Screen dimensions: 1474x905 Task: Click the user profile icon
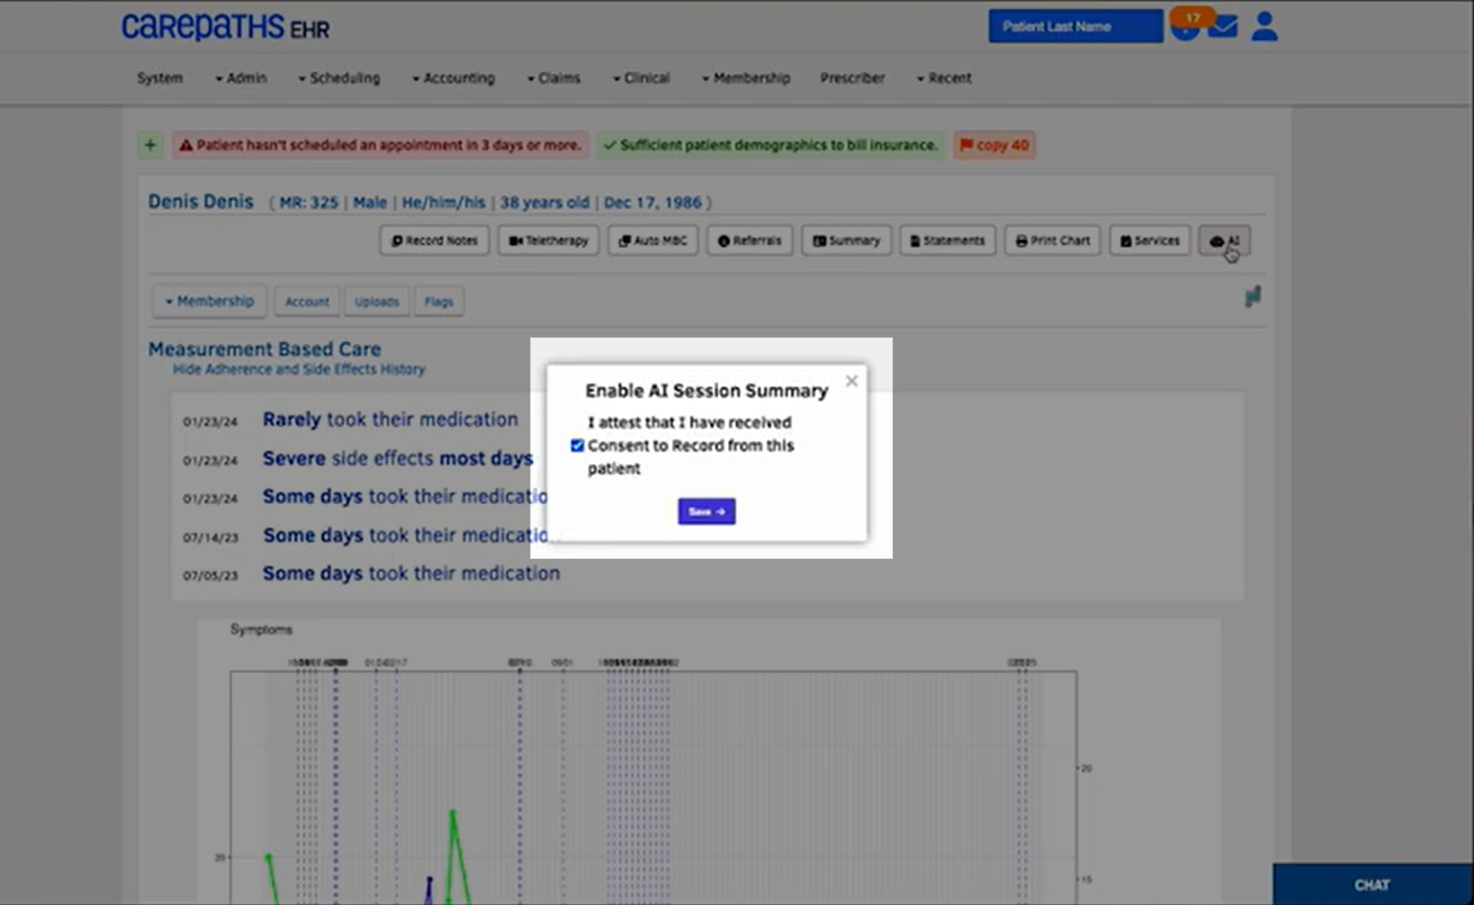tap(1264, 27)
